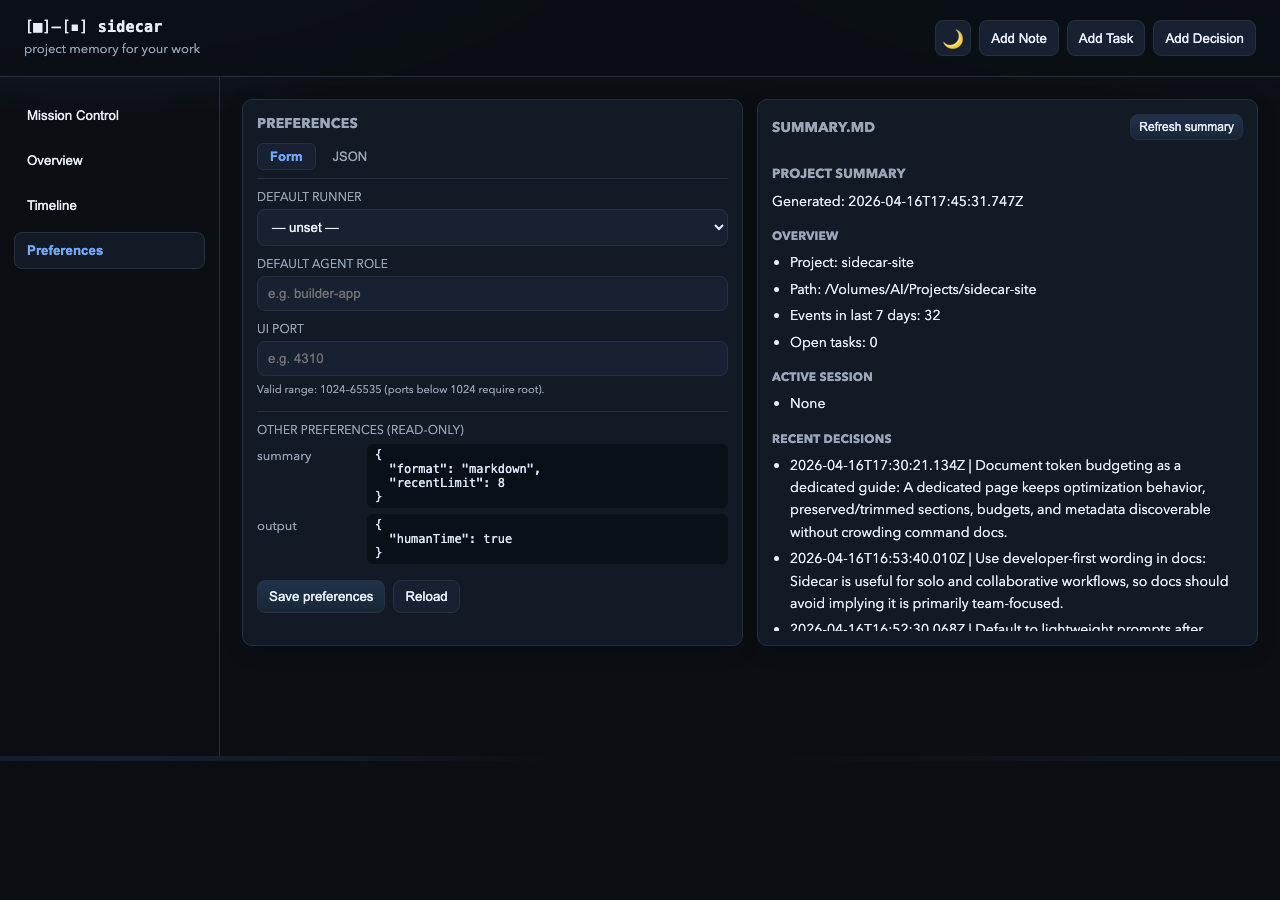Click the summary JSON read-only block

click(547, 476)
